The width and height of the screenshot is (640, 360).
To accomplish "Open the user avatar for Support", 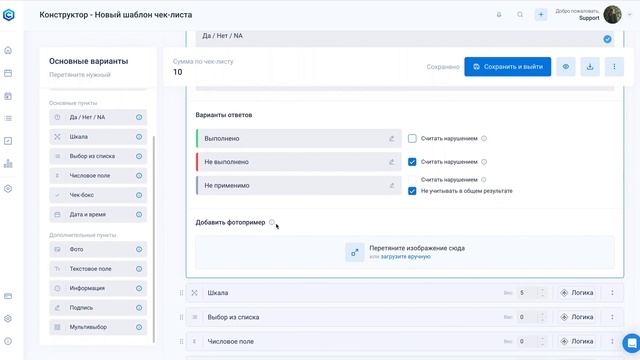I will (612, 15).
